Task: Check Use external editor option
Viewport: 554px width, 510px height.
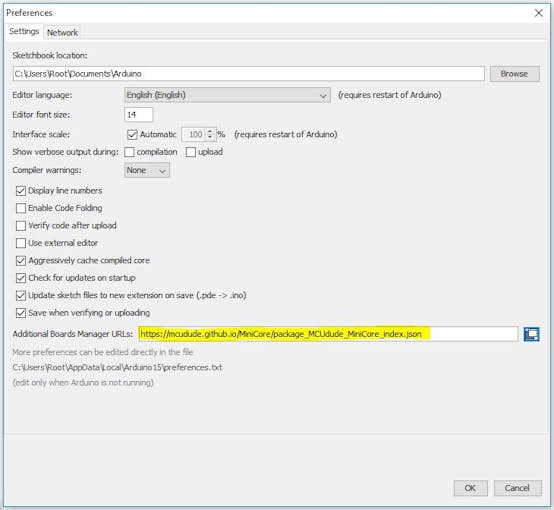Action: (x=21, y=243)
